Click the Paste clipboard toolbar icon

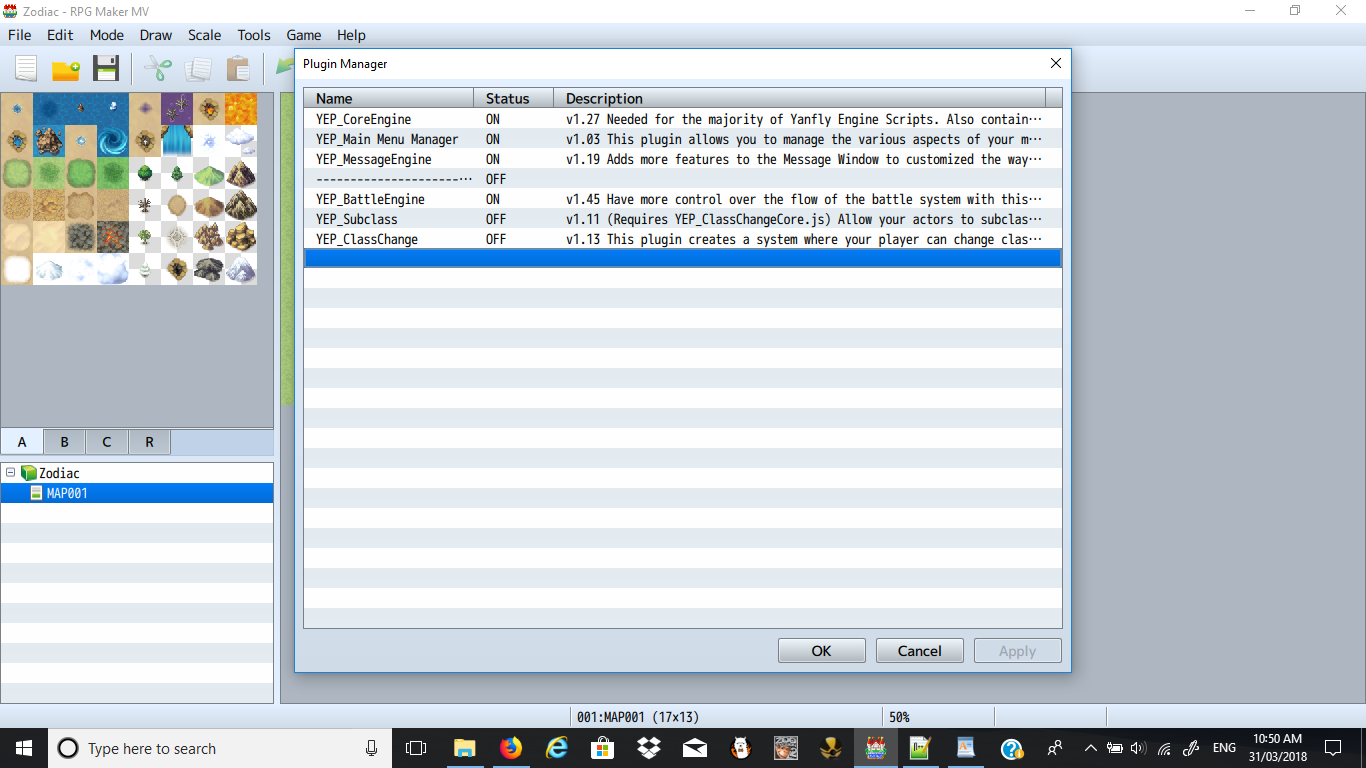pyautogui.click(x=238, y=69)
